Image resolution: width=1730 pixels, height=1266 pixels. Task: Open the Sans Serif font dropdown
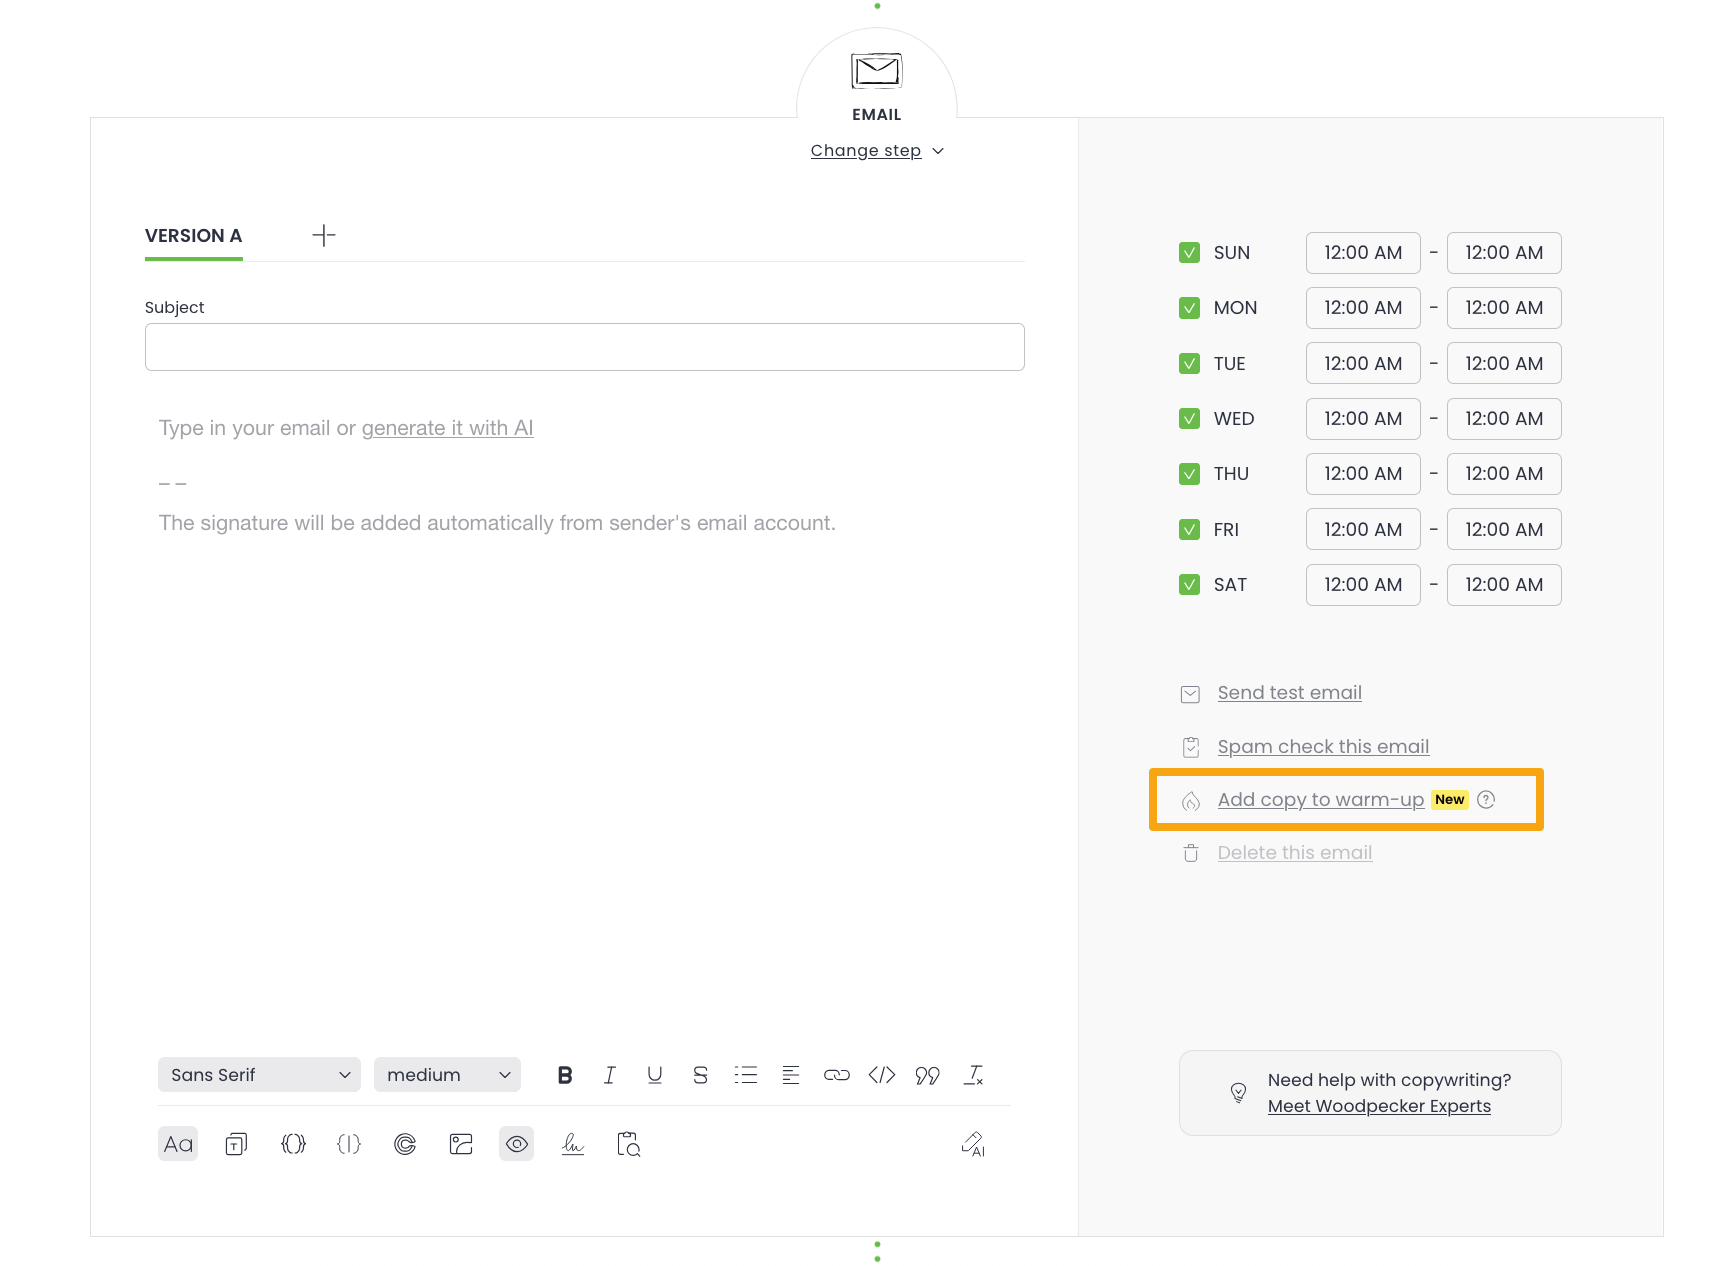pyautogui.click(x=259, y=1075)
